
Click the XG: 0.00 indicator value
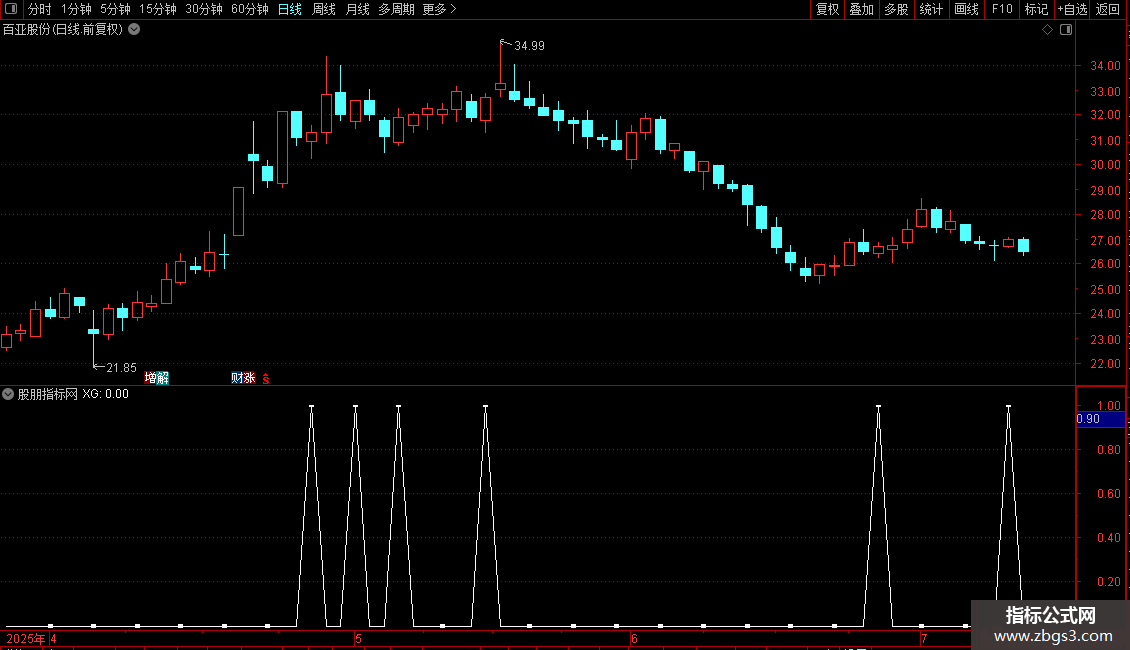105,394
